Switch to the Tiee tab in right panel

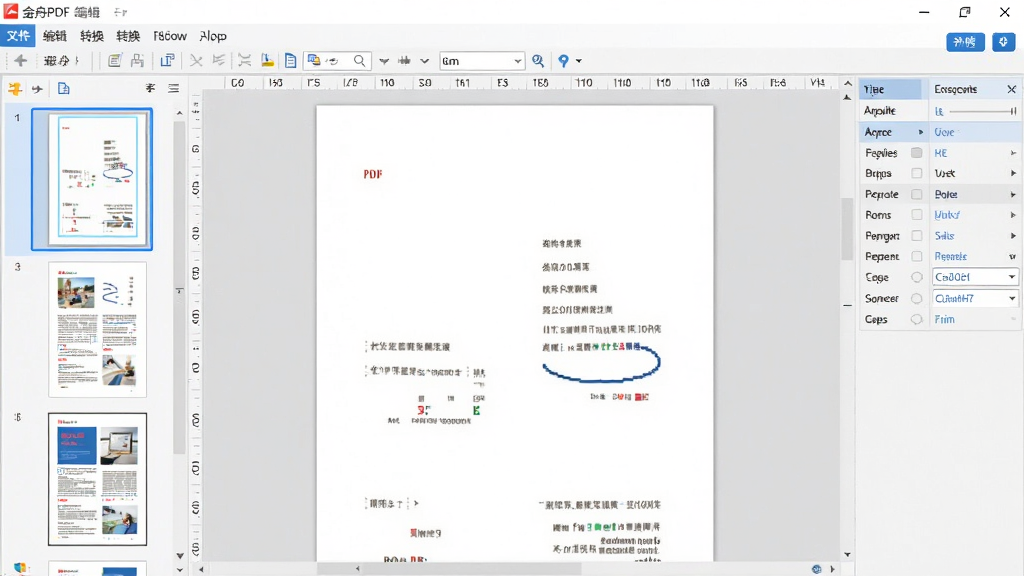pos(890,89)
